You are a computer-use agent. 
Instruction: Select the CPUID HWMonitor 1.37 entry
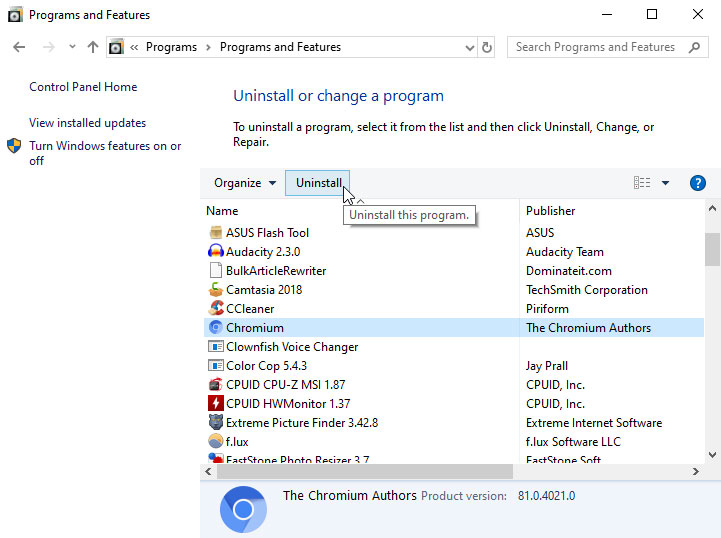288,403
